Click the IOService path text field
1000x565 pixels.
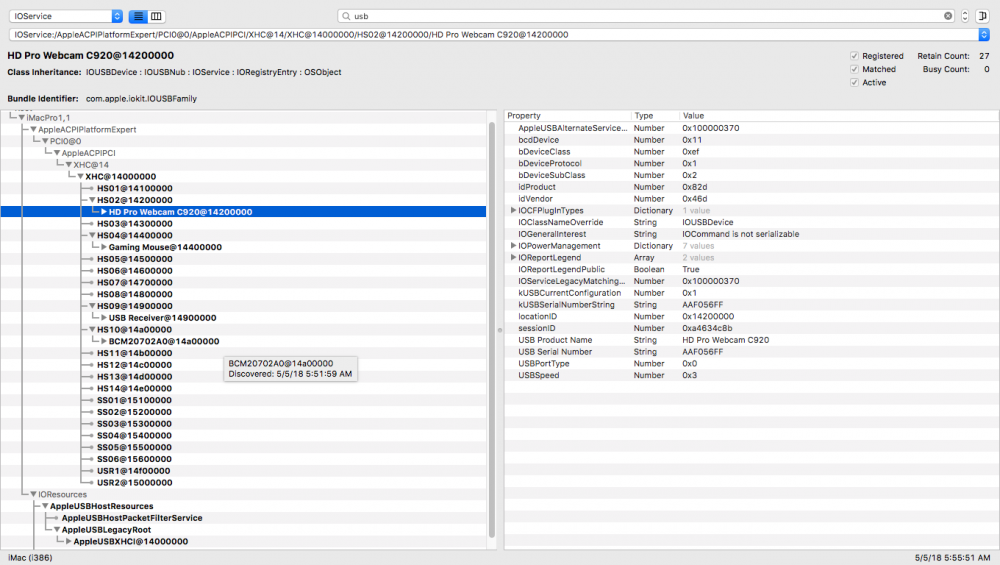494,34
